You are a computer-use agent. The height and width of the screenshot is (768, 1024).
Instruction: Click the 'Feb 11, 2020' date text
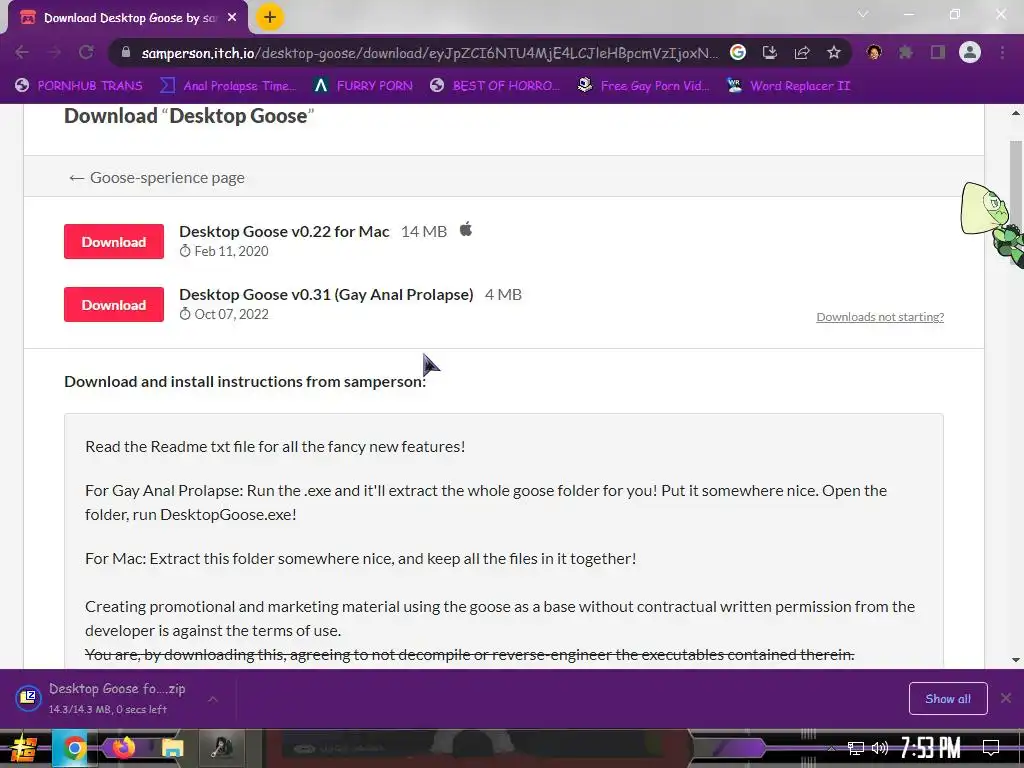tap(231, 251)
